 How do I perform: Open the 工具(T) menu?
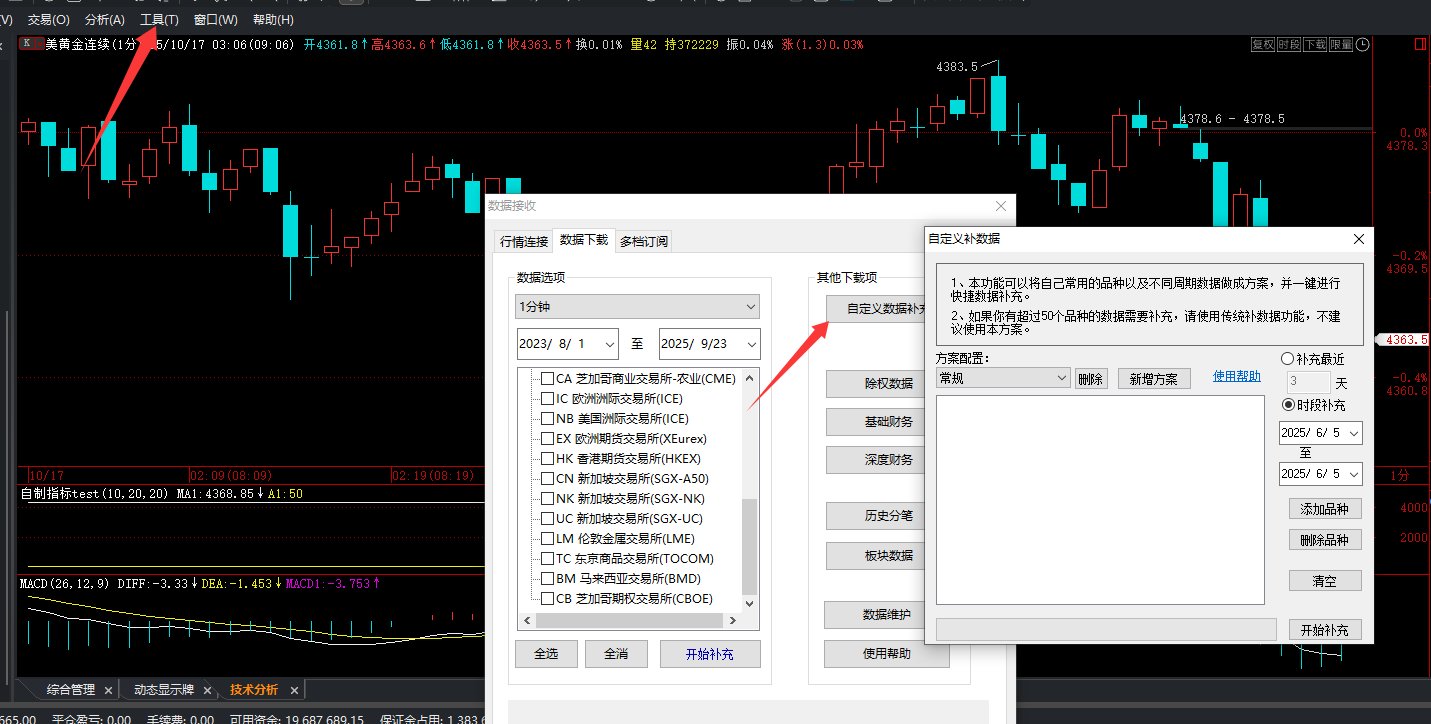point(159,20)
